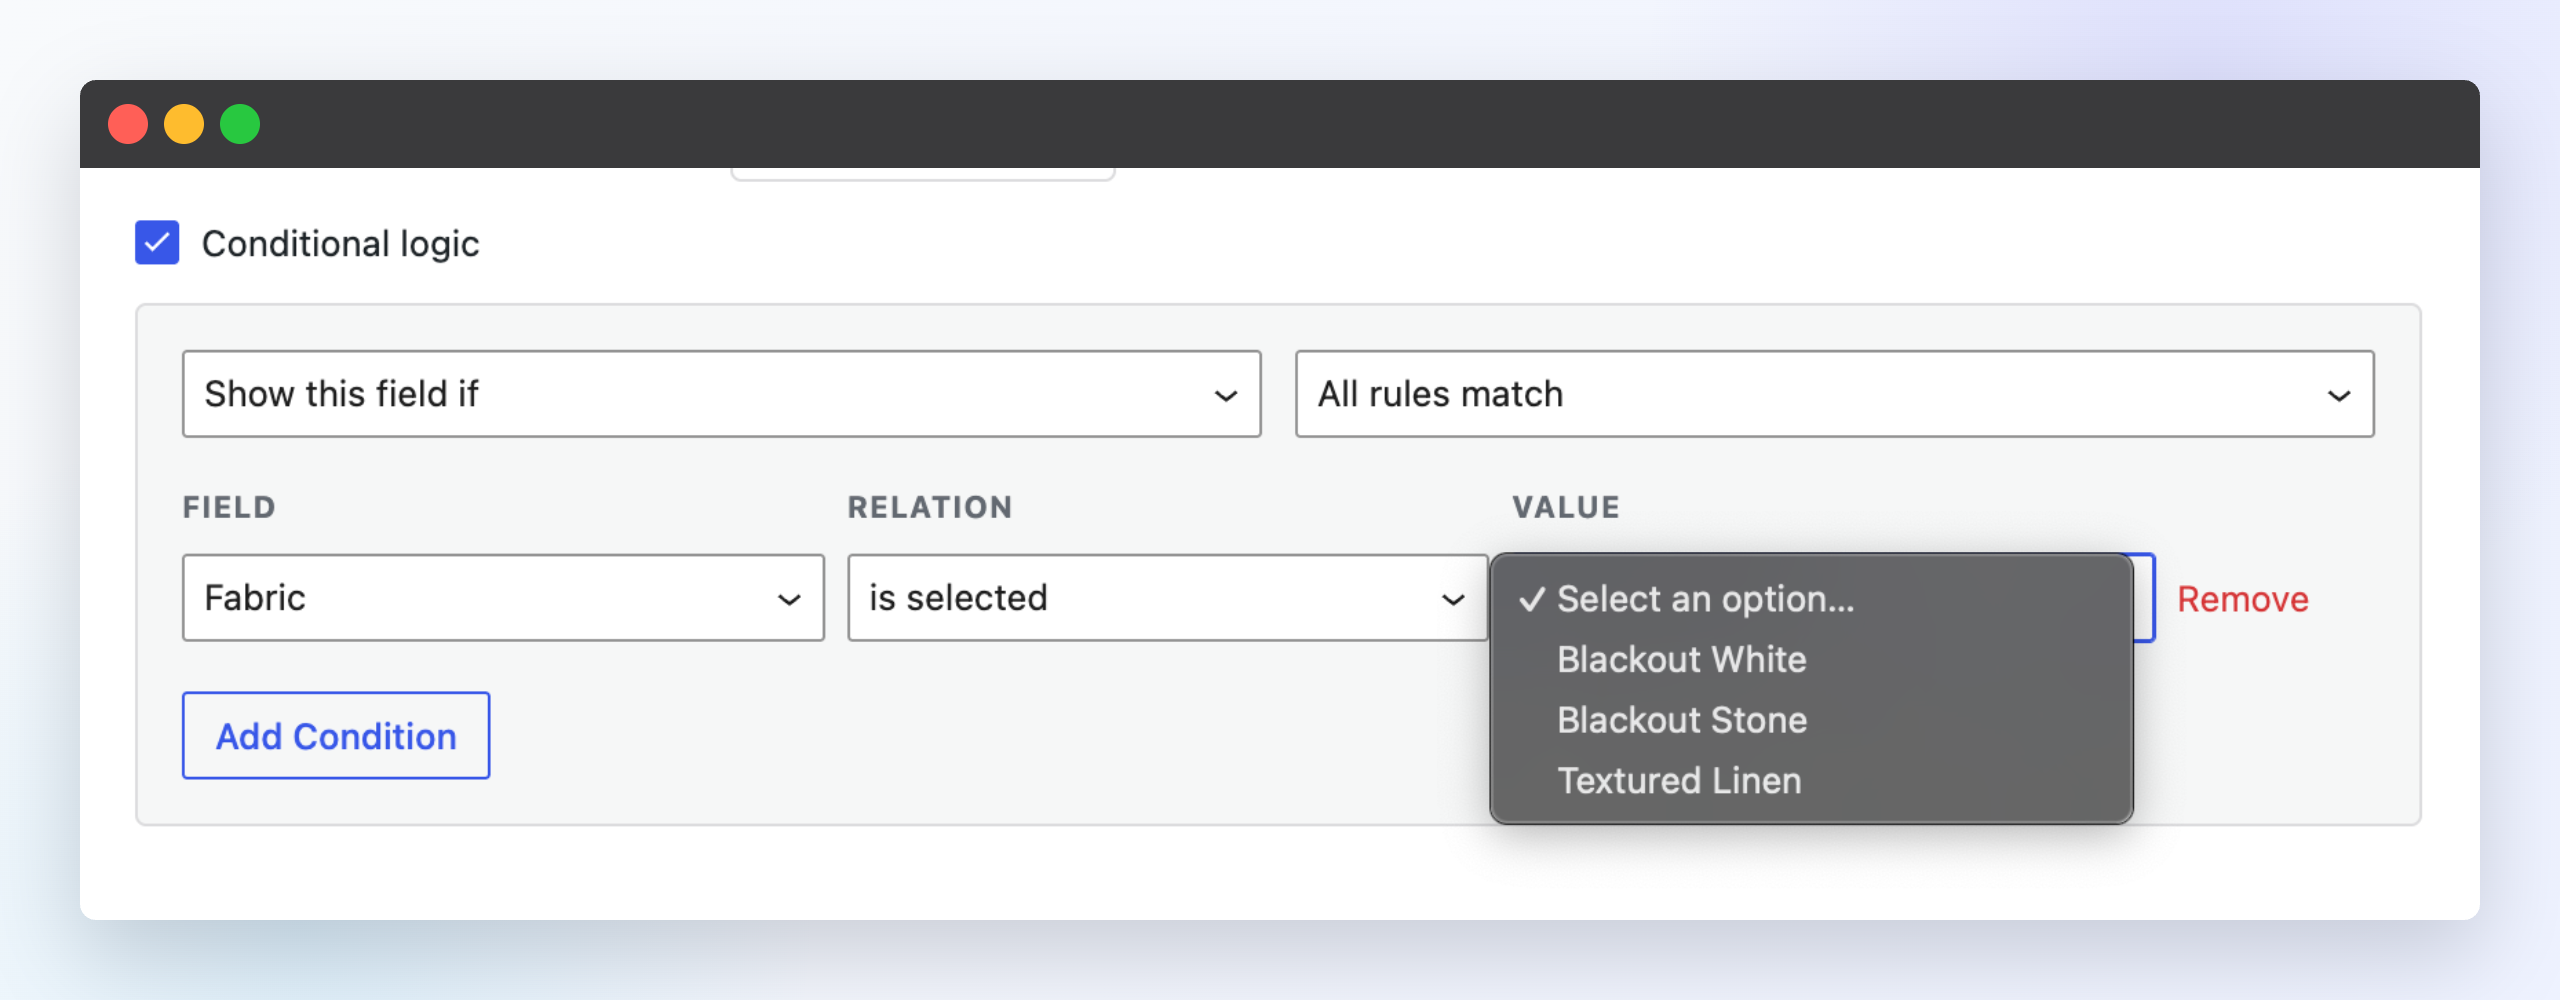Open the 'Show this field if' dropdown
This screenshot has height=1000, width=2560.
click(x=721, y=394)
